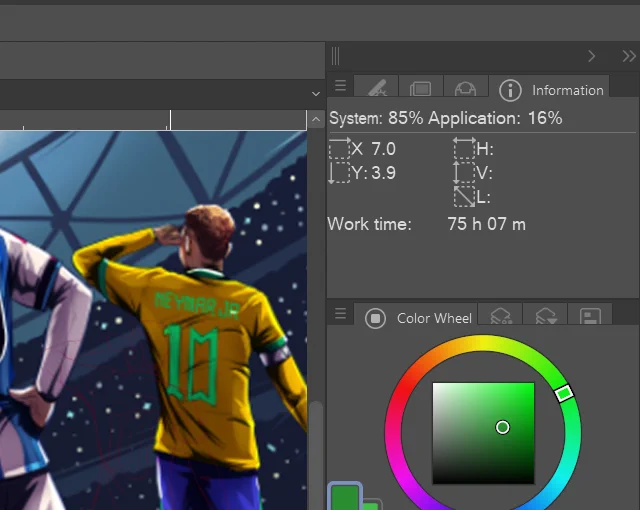Click the H: width measurement icon
640x510 pixels.
click(464, 148)
